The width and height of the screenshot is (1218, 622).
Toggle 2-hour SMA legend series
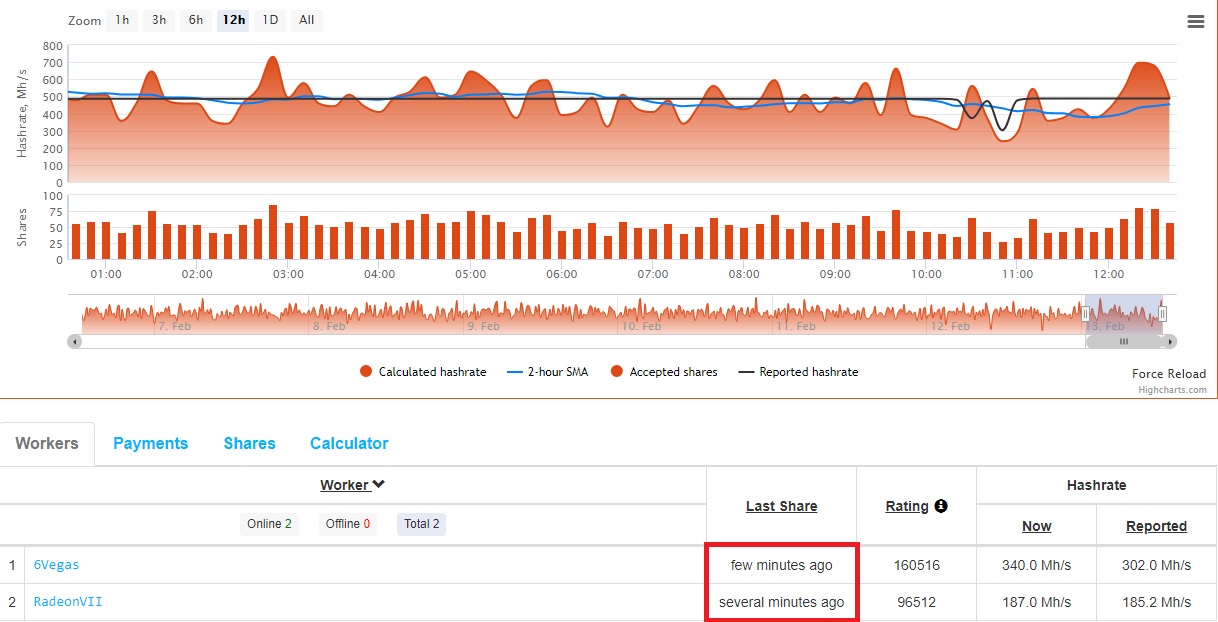pyautogui.click(x=547, y=372)
